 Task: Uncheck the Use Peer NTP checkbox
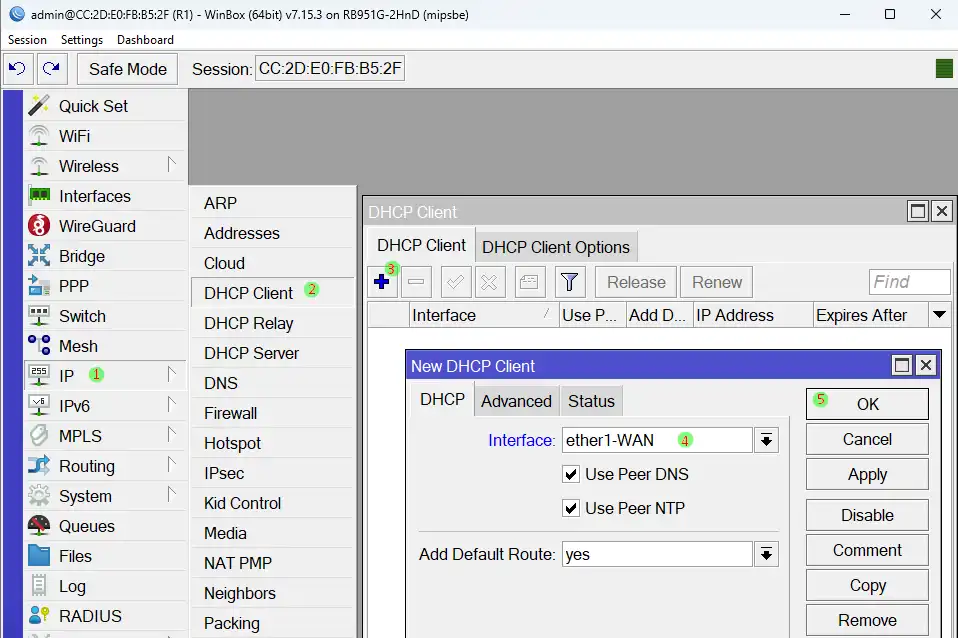point(571,508)
